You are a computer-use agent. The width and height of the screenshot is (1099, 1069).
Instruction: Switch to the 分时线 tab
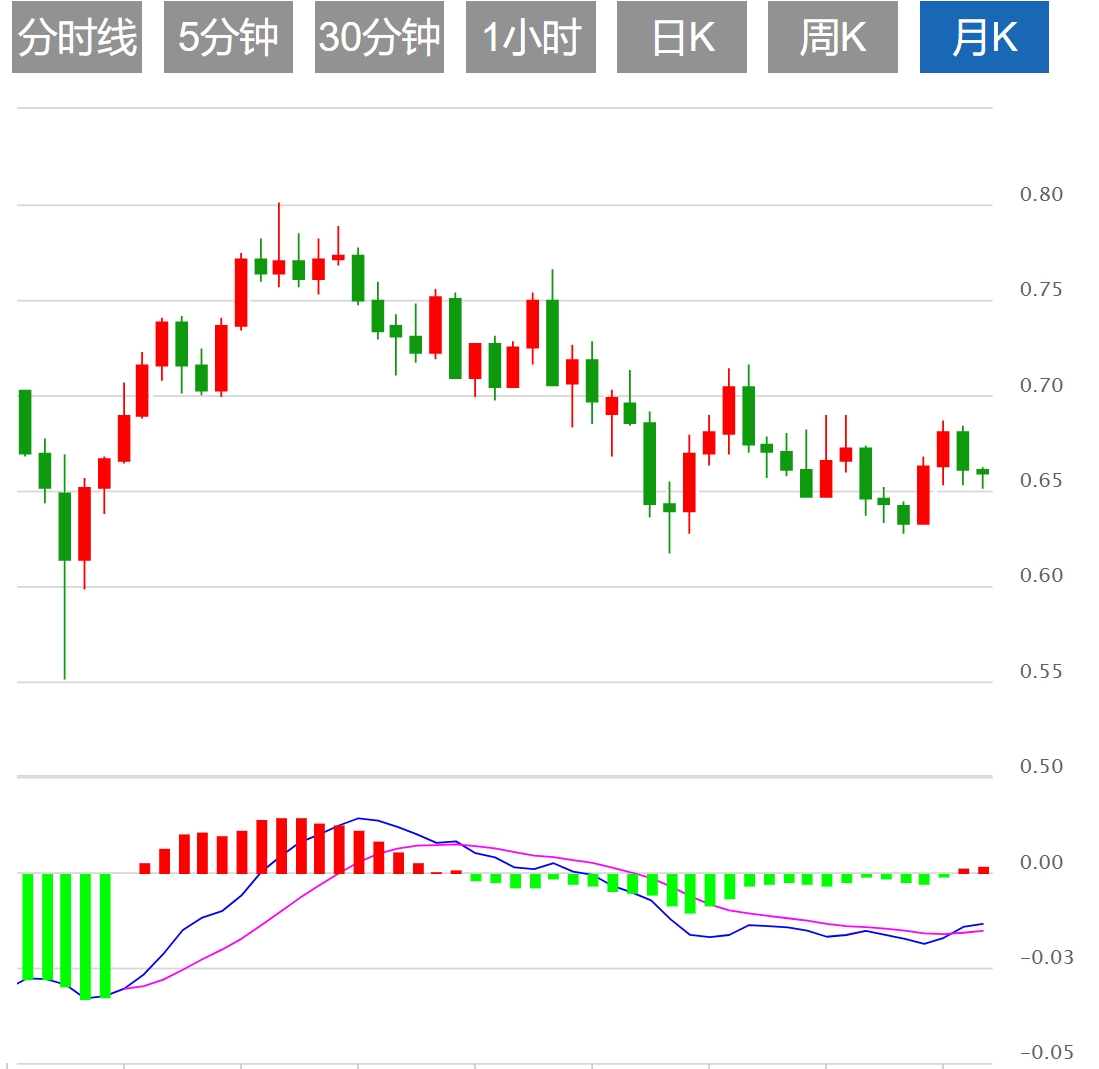point(77,38)
